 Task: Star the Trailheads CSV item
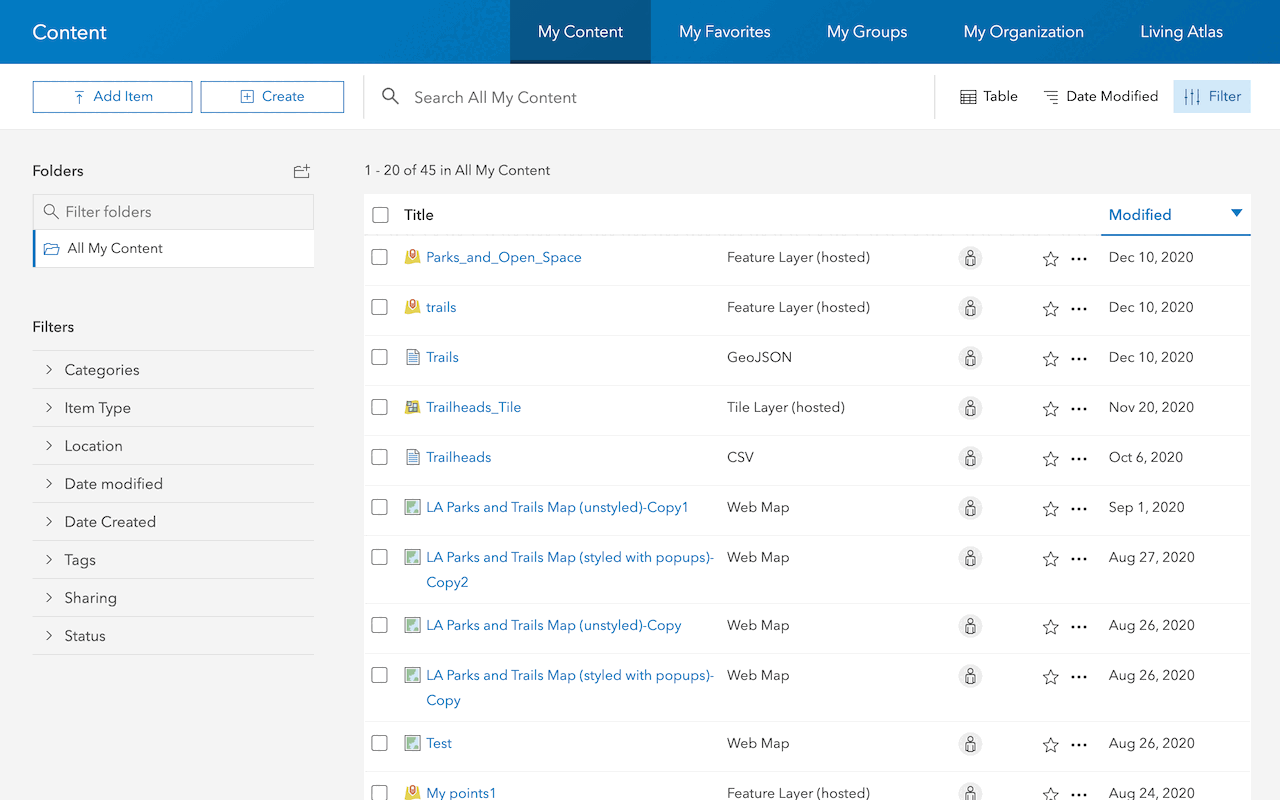pos(1050,459)
